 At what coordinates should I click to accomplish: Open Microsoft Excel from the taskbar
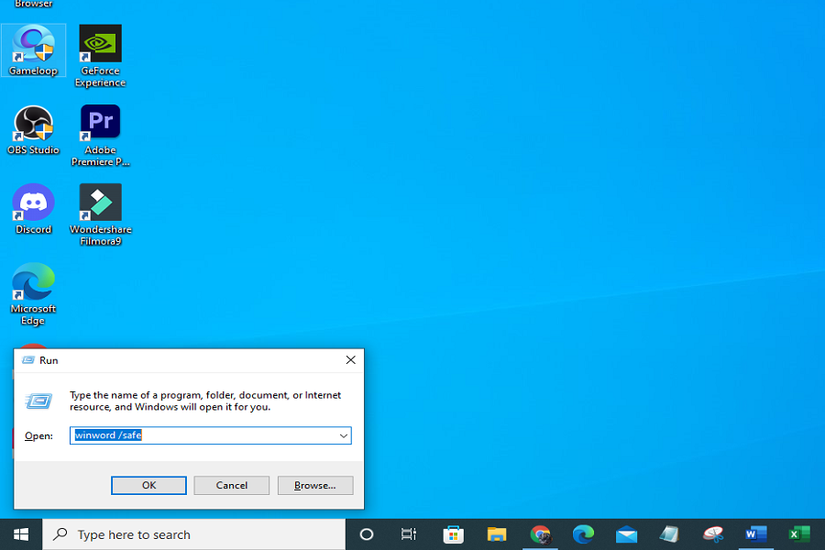[799, 535]
